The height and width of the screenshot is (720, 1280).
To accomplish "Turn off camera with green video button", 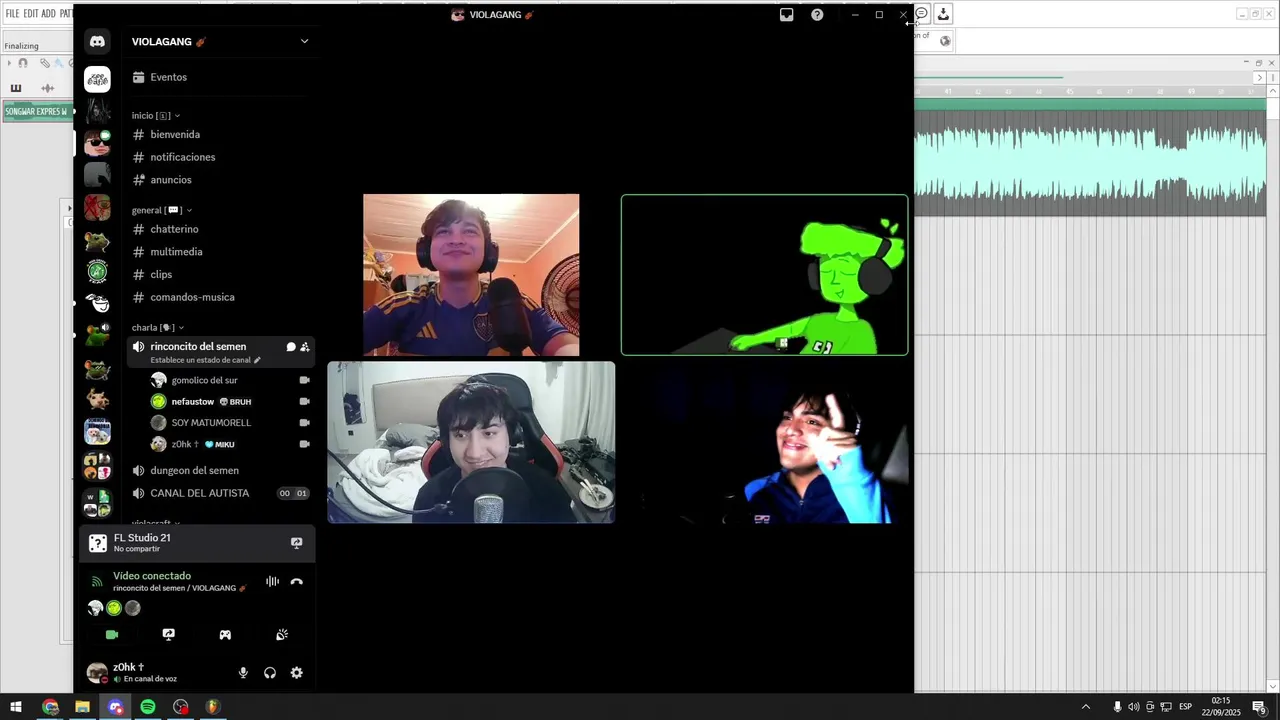I will (112, 635).
